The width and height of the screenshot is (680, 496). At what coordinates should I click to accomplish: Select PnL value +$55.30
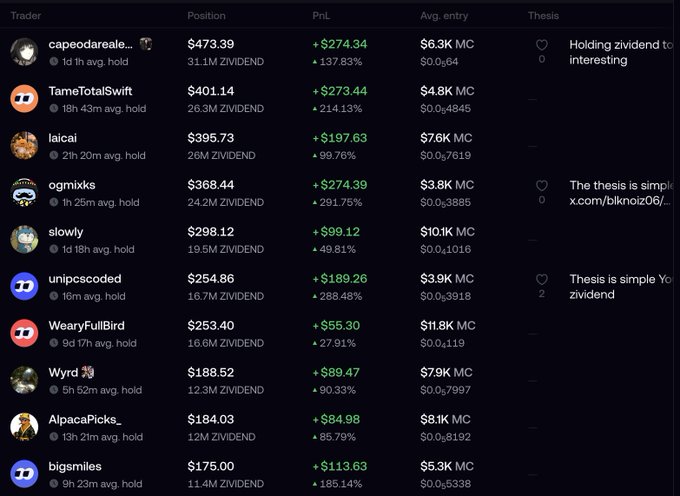coord(336,326)
